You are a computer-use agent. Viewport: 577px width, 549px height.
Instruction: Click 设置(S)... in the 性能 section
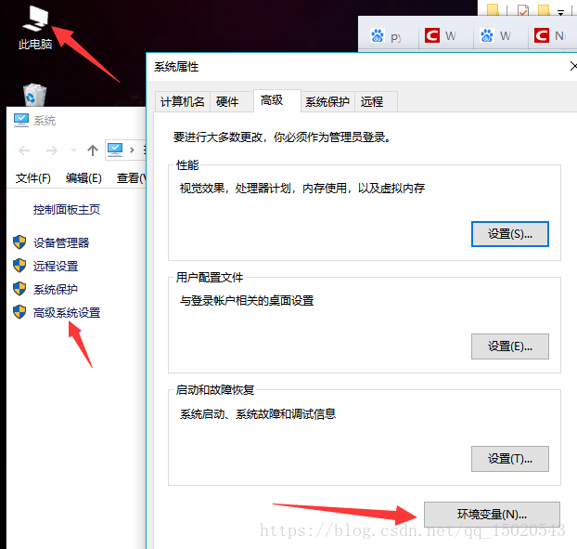click(510, 234)
